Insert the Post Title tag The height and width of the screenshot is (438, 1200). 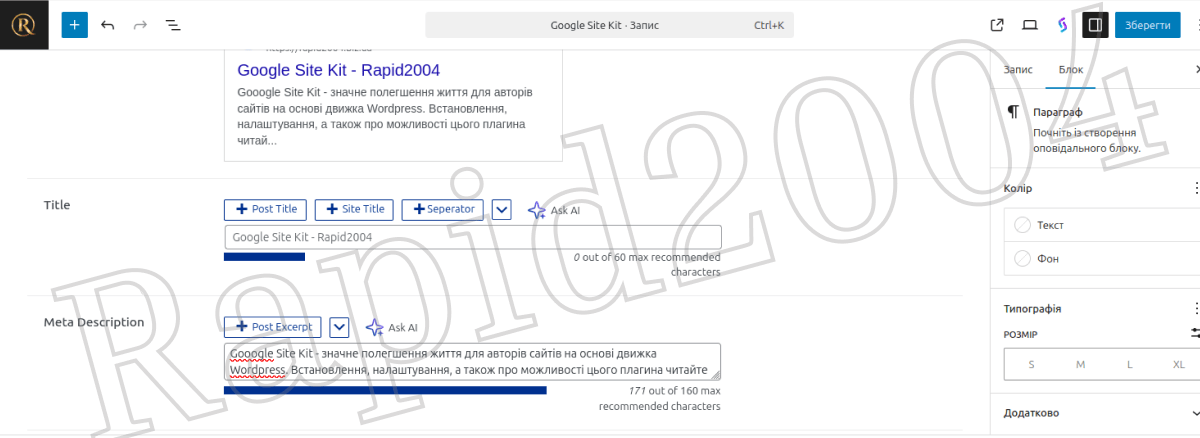[265, 210]
